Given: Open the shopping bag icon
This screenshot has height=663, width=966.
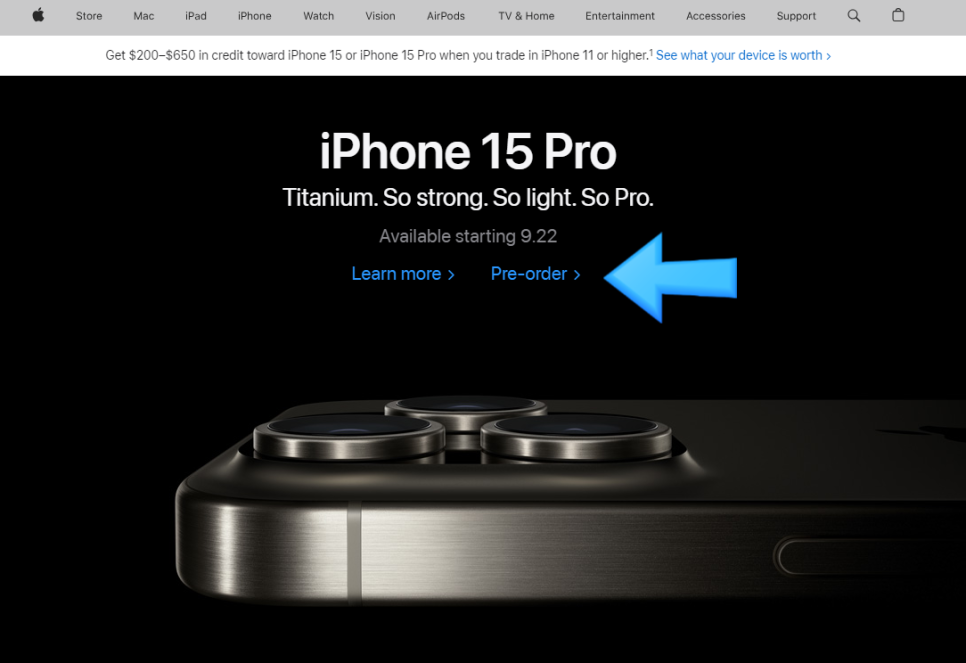Looking at the screenshot, I should pyautogui.click(x=898, y=15).
